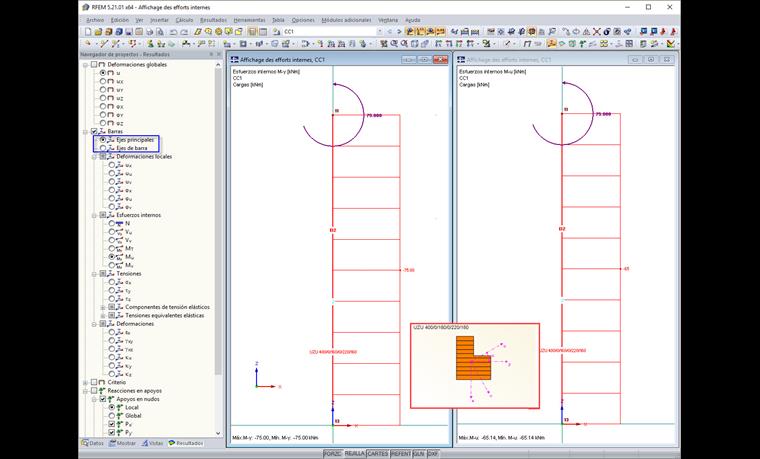The image size is (760, 459).
Task: Click the pin icon in navigator header
Action: click(x=211, y=54)
